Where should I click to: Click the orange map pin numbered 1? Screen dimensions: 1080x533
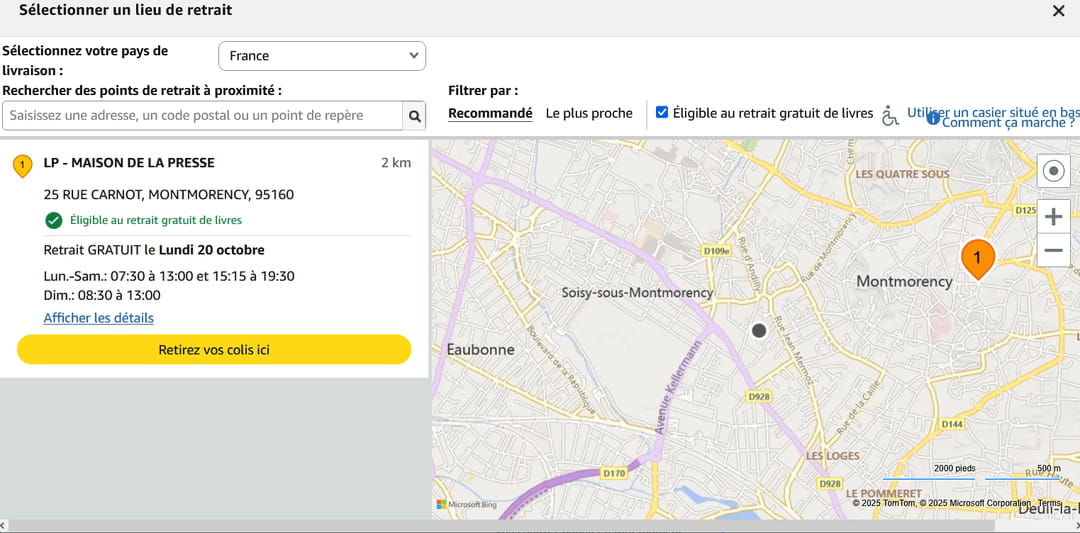977,257
